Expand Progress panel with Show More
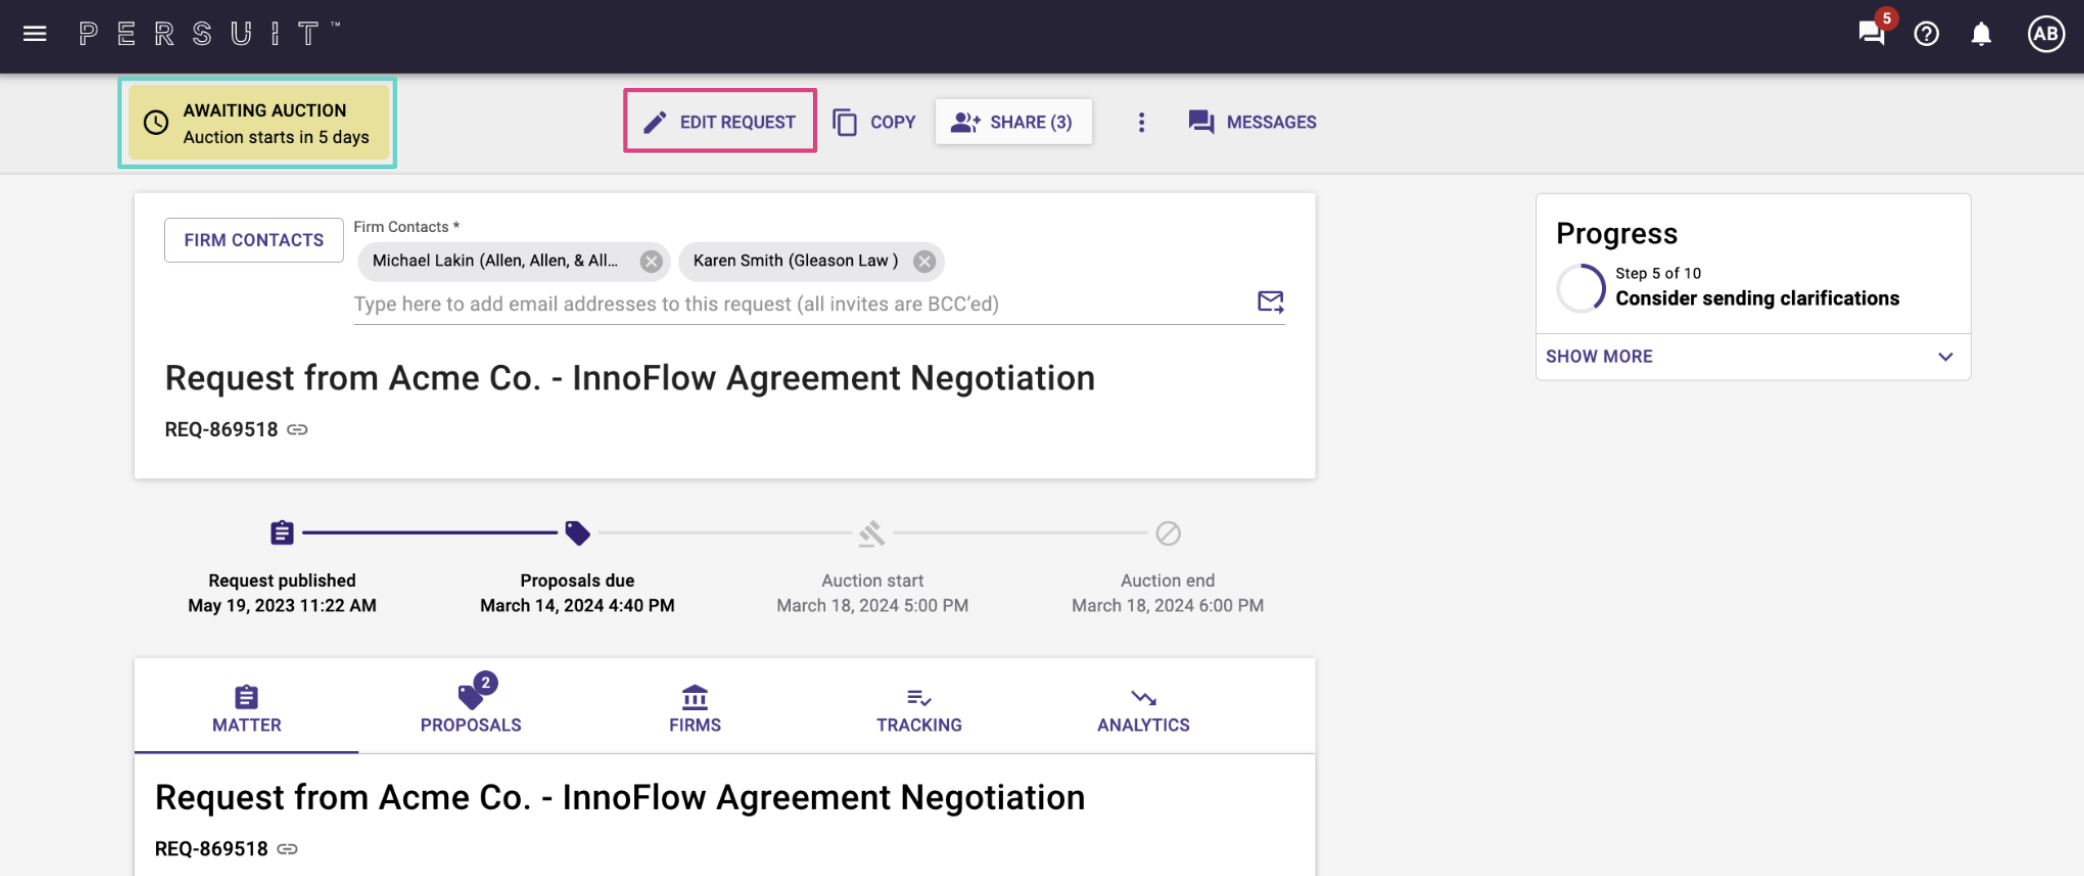The width and height of the screenshot is (2084, 876). (x=1599, y=357)
